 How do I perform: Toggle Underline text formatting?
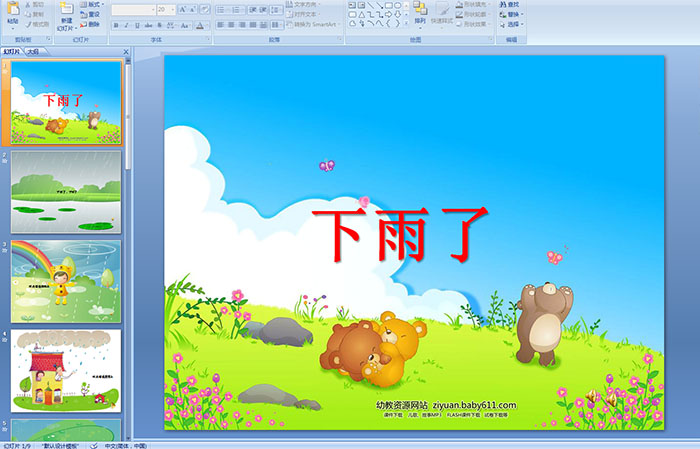tap(138, 25)
